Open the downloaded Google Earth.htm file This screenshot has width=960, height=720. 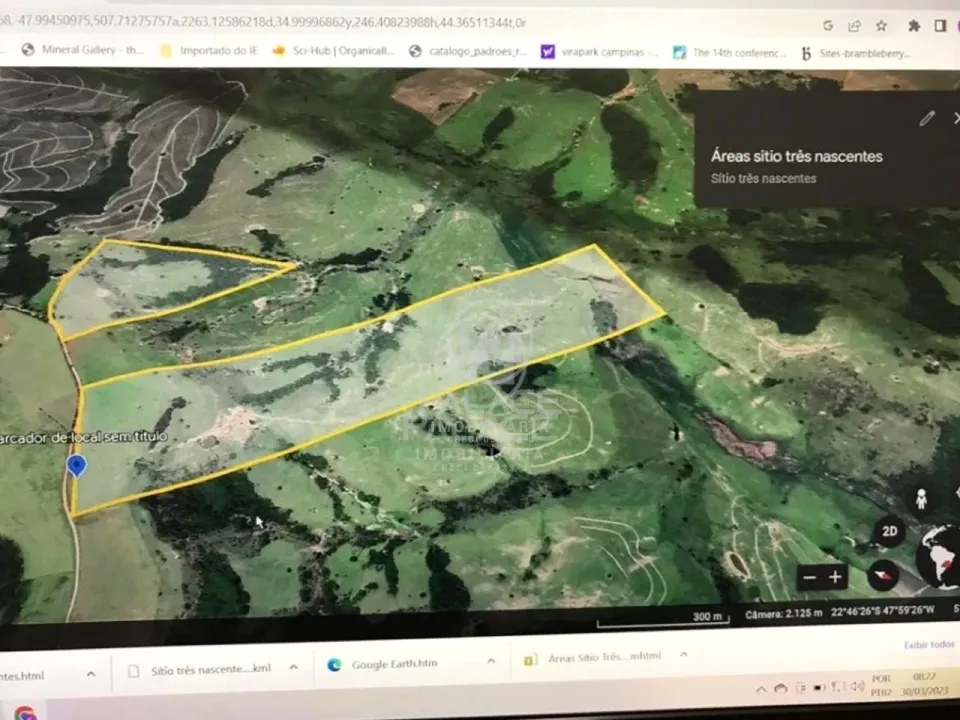[384, 664]
